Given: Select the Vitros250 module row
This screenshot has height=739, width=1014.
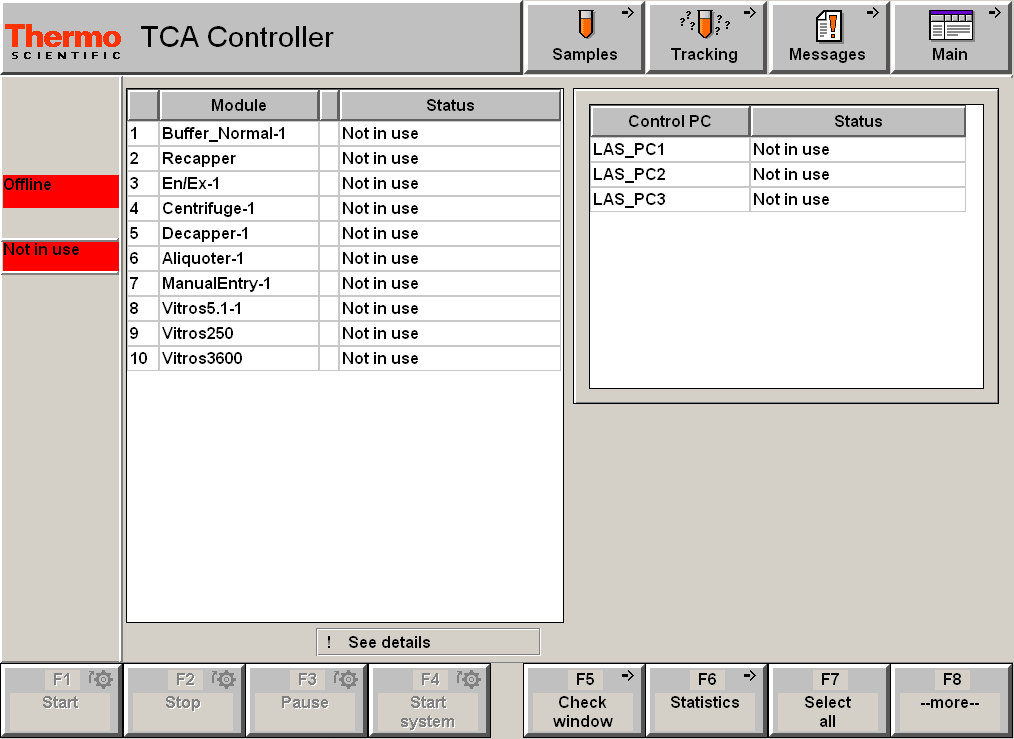Looking at the screenshot, I should pos(344,334).
